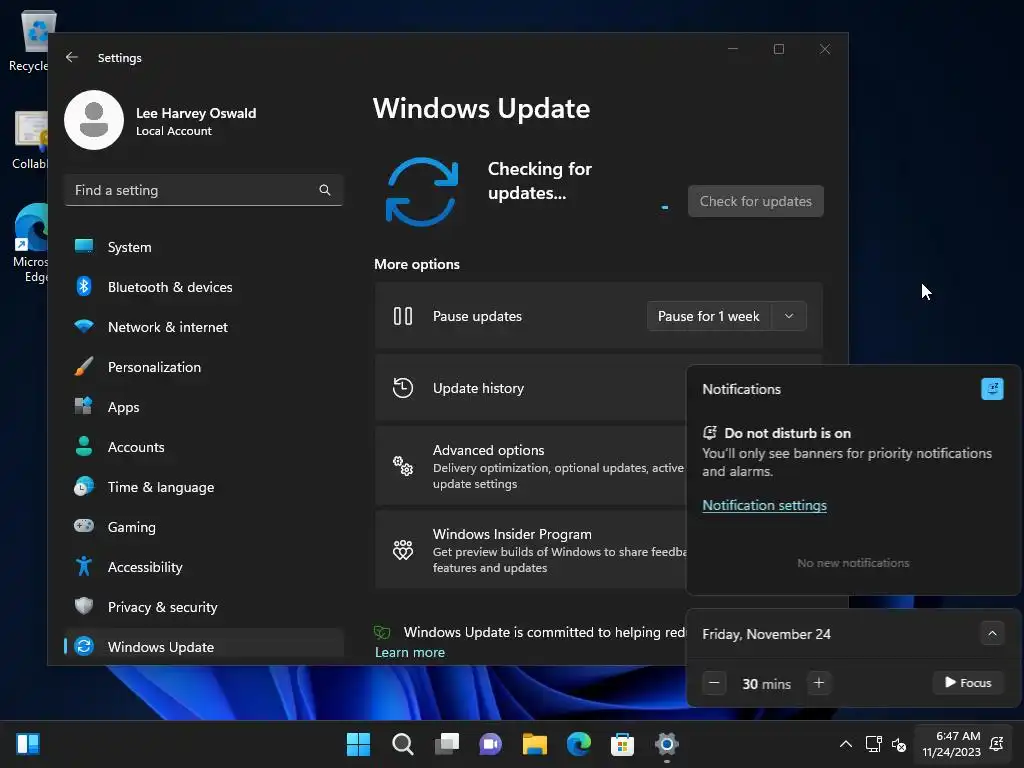The image size is (1024, 768).
Task: Toggle do not disturb in Notifications panel
Action: click(x=992, y=389)
